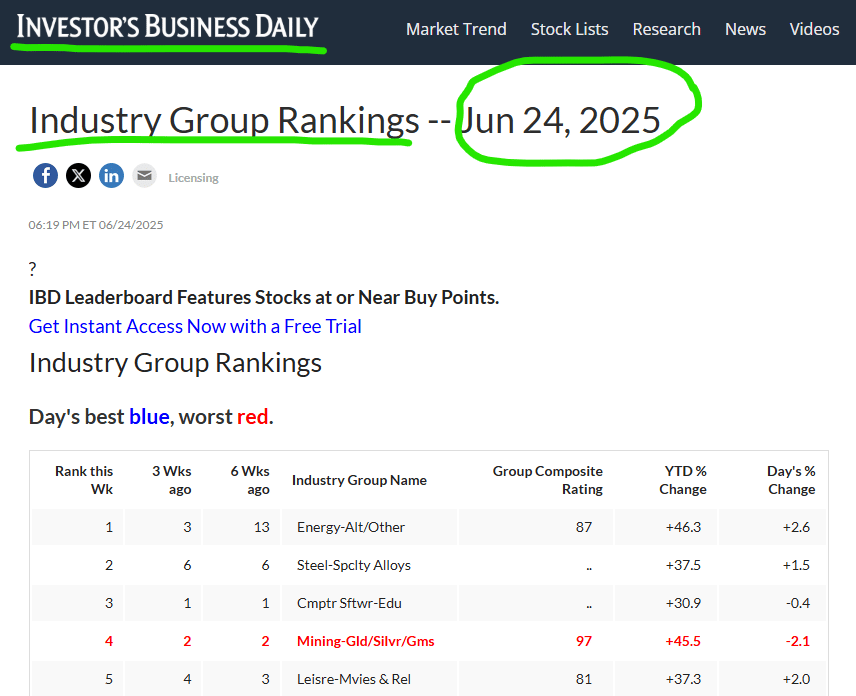This screenshot has width=856, height=696.
Task: Select the Energy-Alt/Other group name
Action: (351, 527)
